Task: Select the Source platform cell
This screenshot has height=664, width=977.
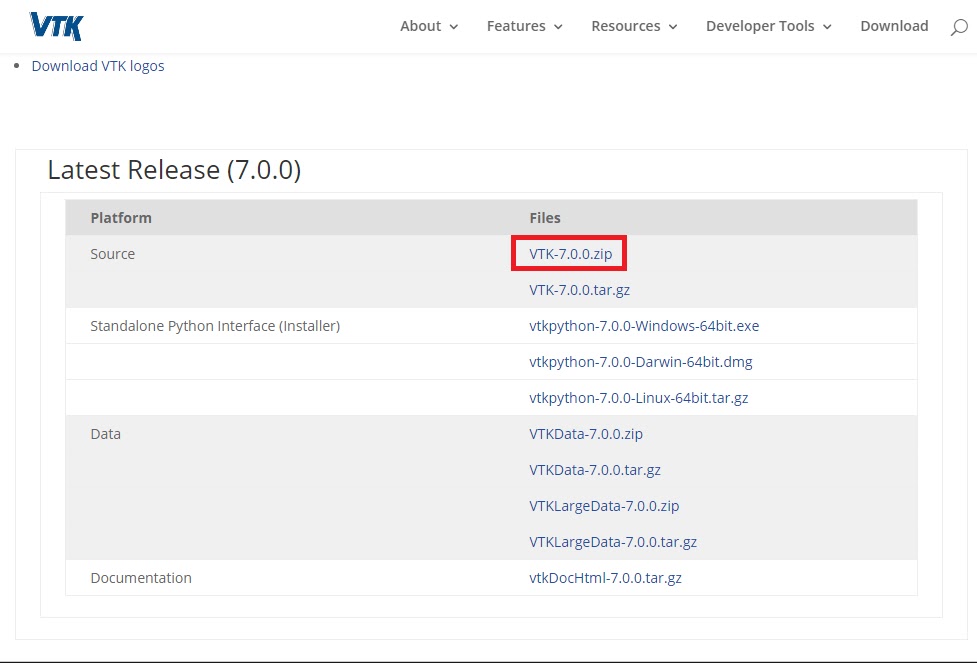Action: (x=113, y=254)
